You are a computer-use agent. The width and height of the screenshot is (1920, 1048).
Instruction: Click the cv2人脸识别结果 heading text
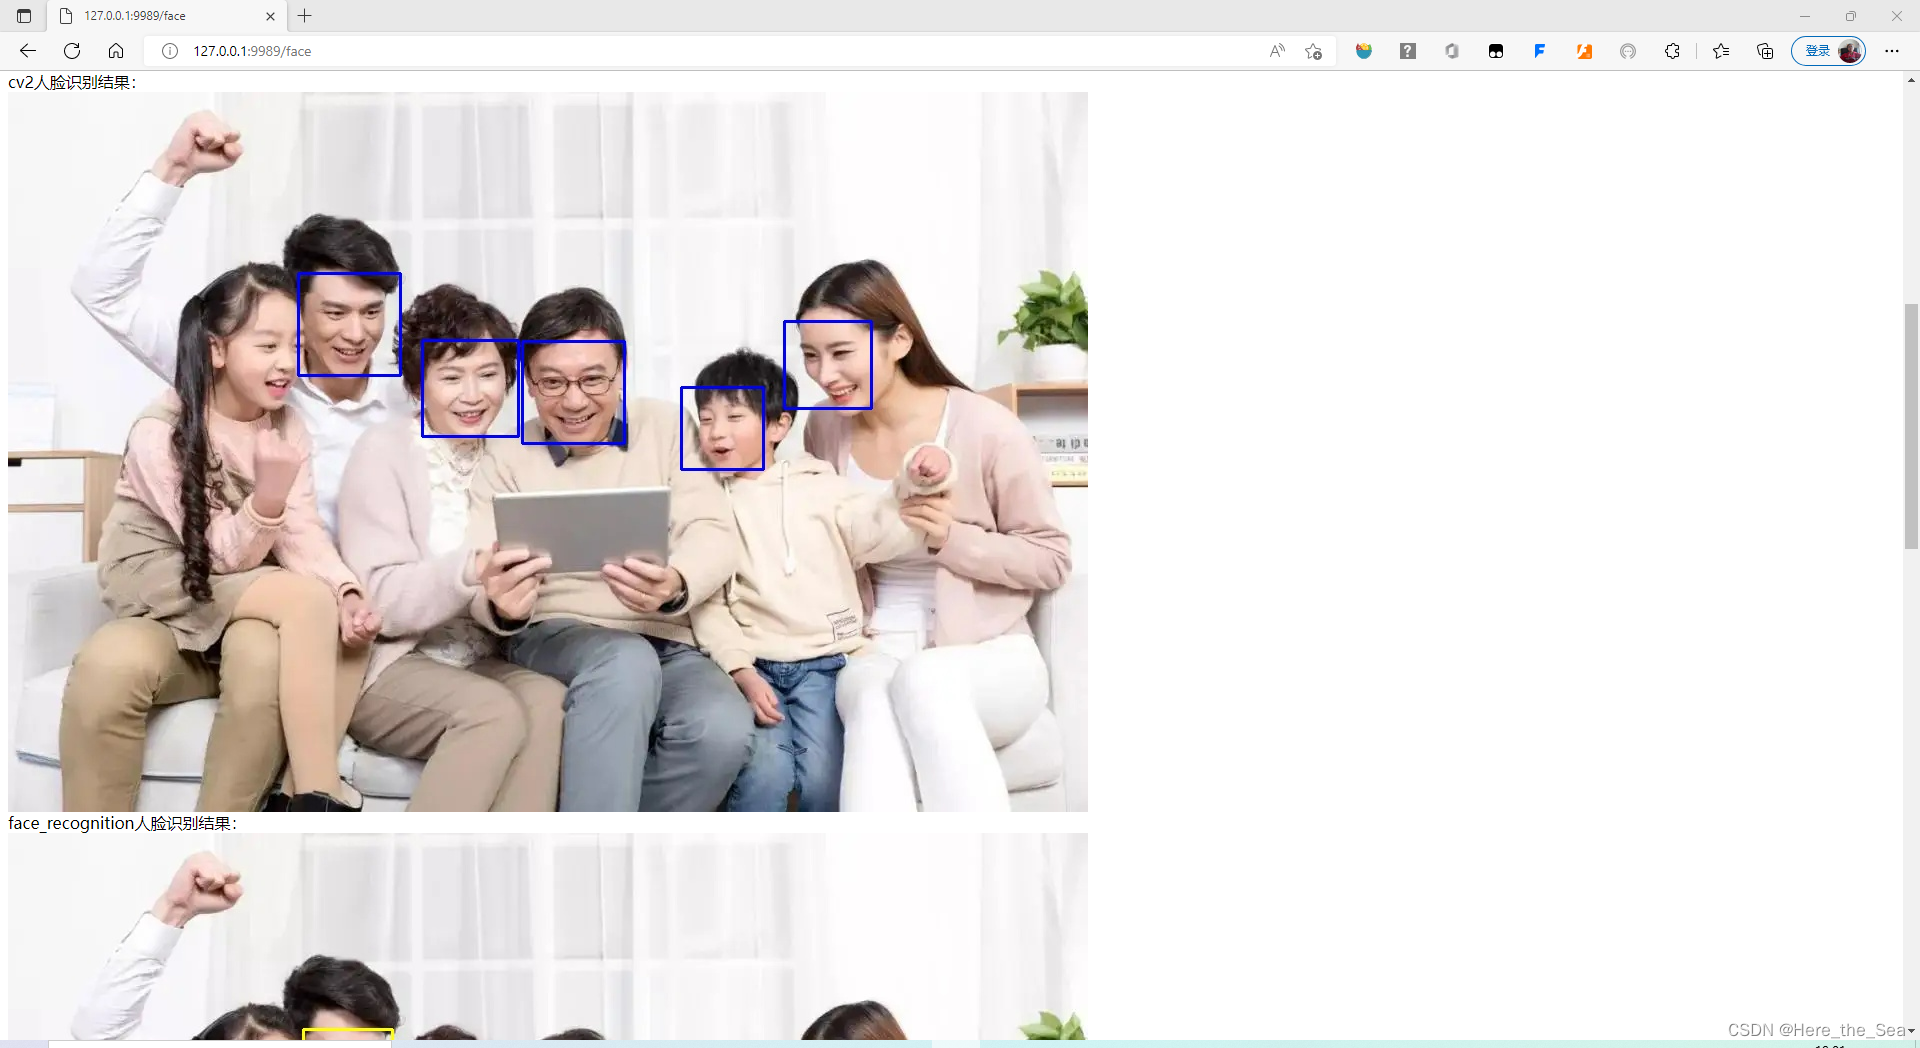tap(72, 82)
